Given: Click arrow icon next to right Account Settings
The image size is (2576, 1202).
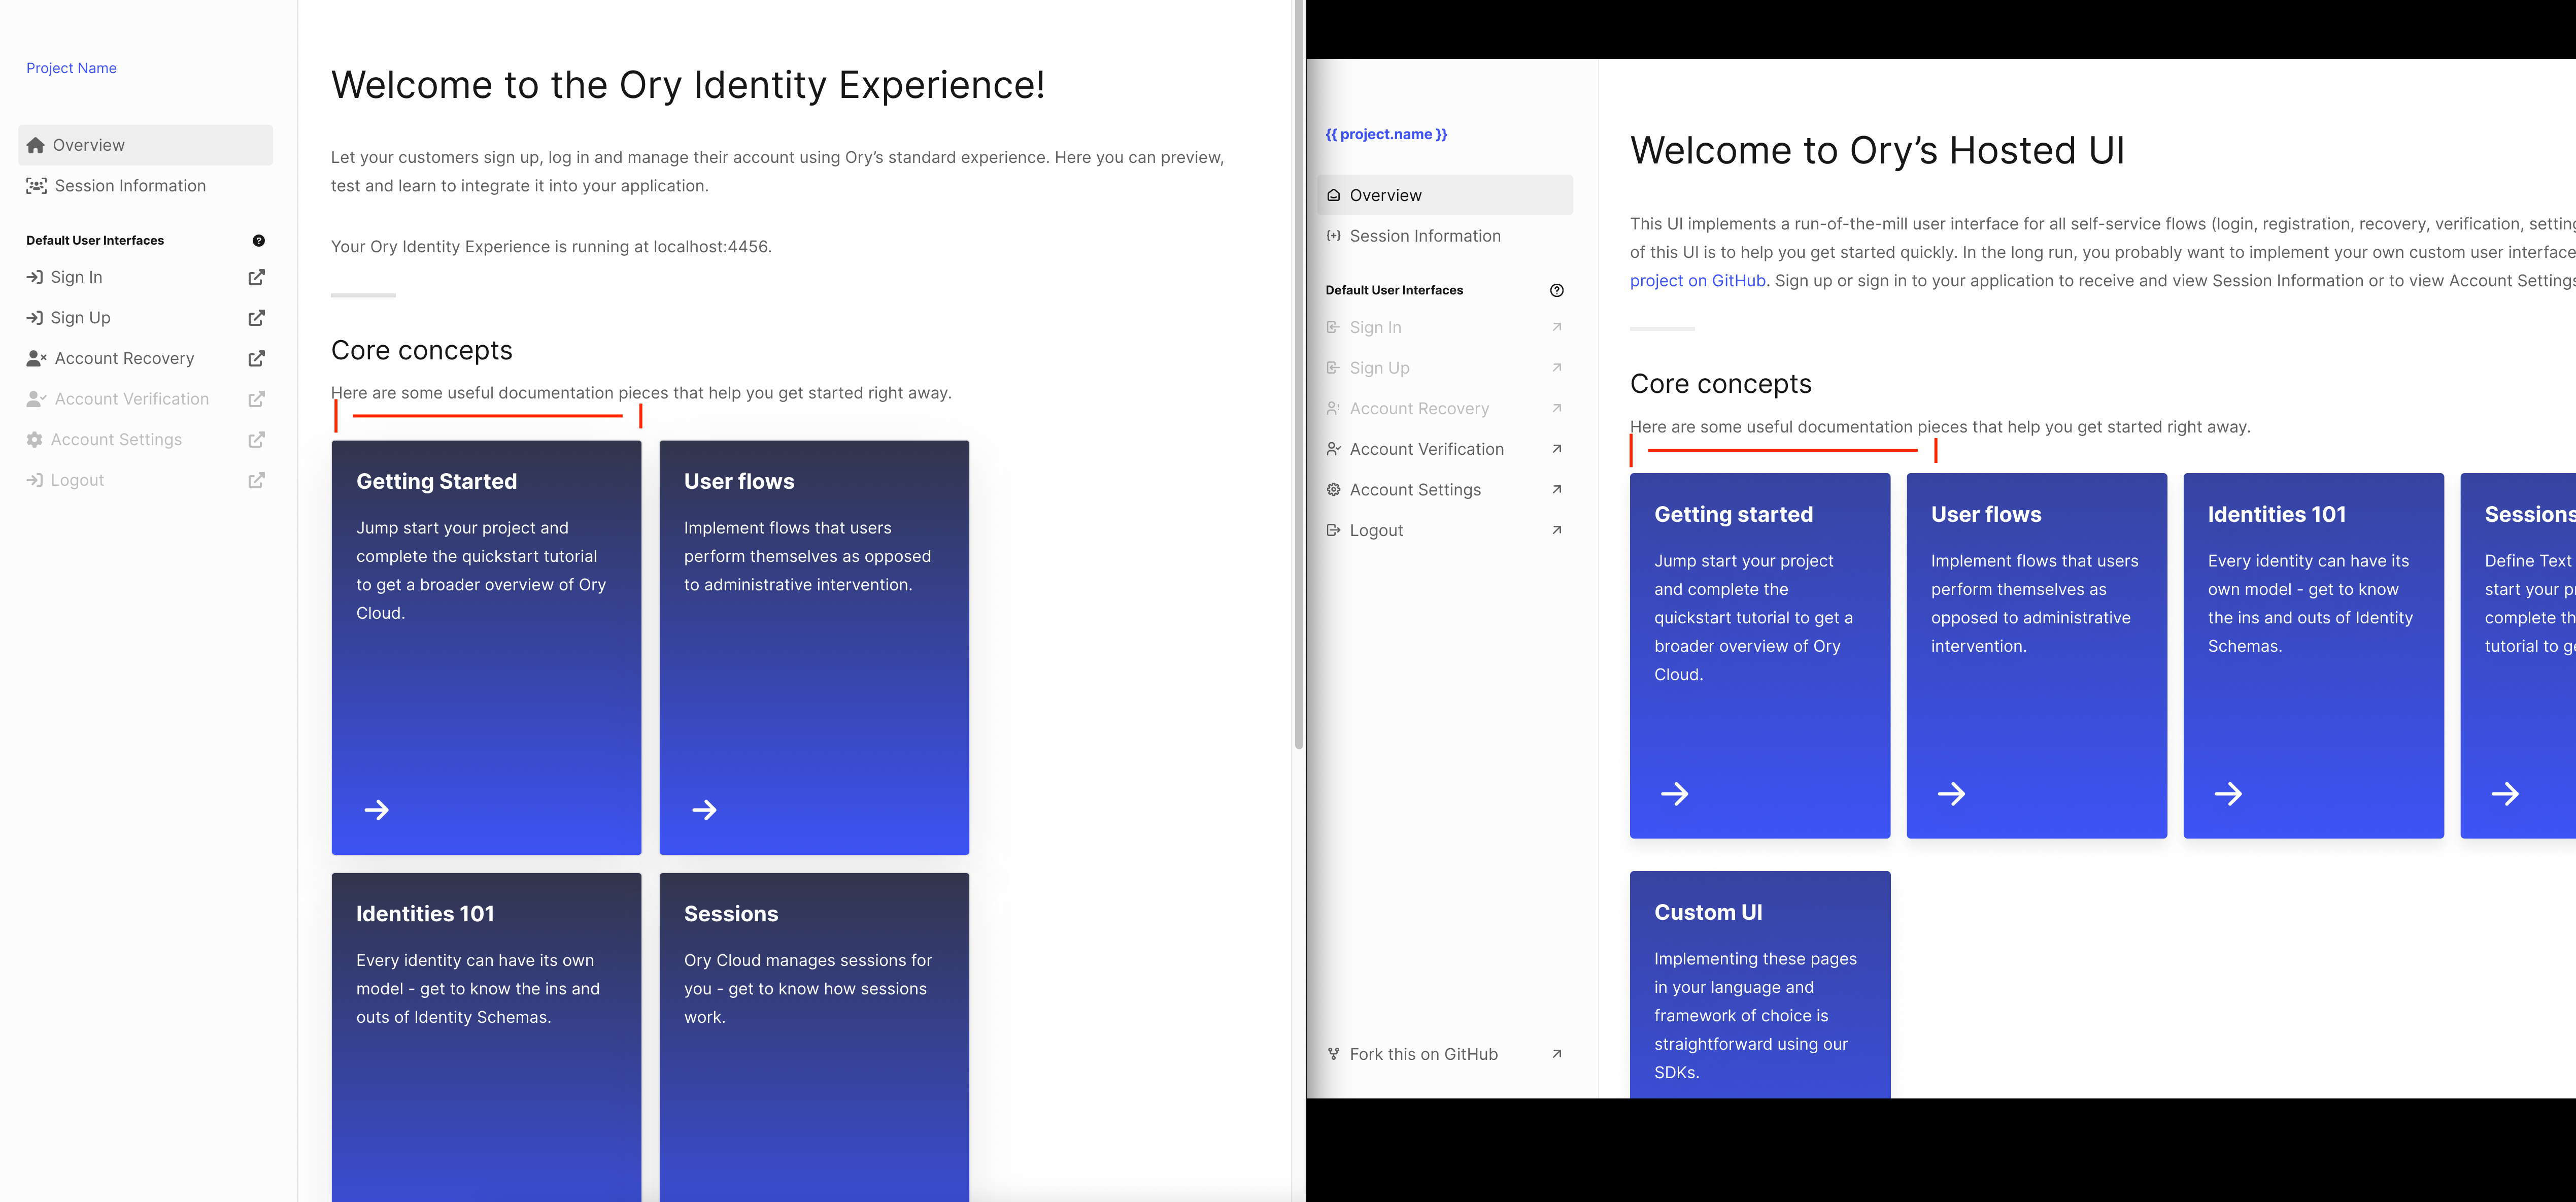Looking at the screenshot, I should coord(1557,490).
